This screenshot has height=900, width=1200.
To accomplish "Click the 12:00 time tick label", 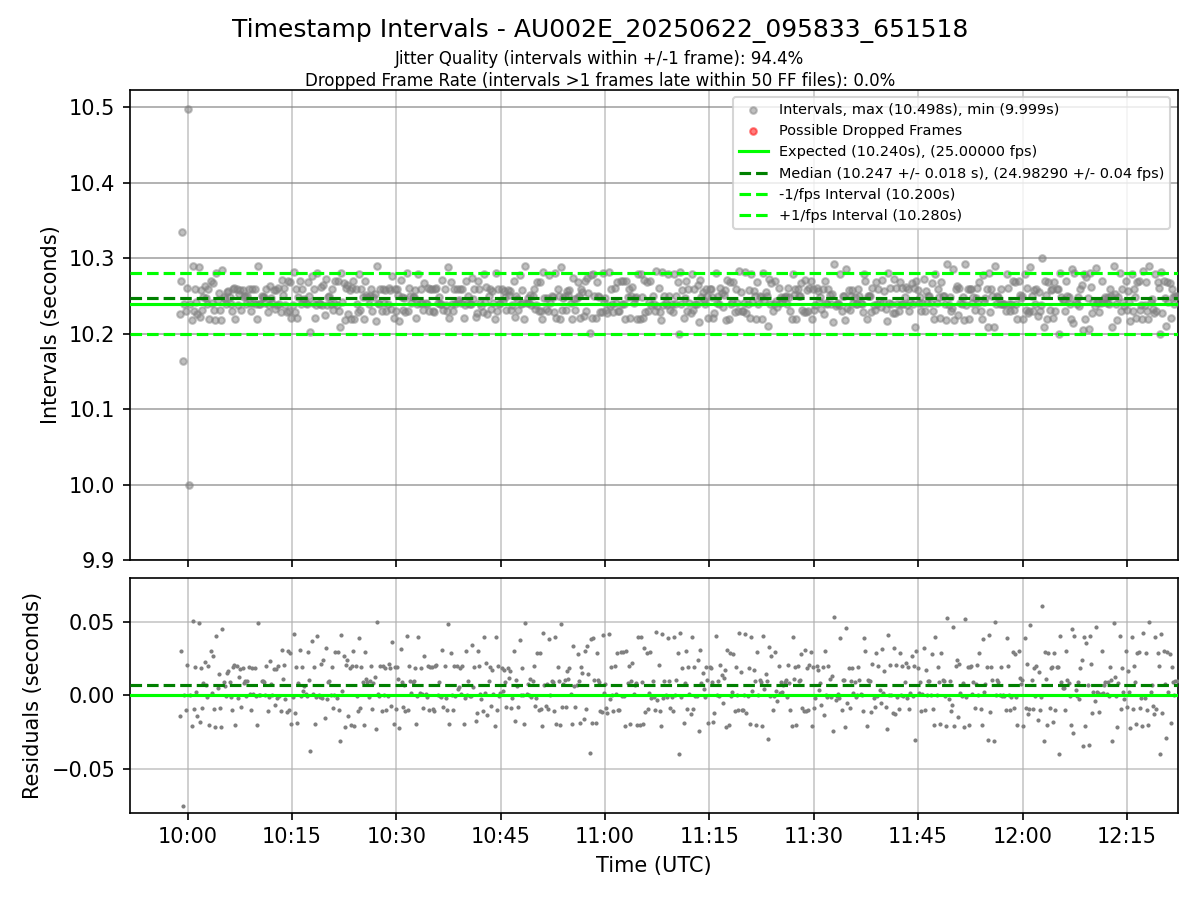I will pos(1022,836).
